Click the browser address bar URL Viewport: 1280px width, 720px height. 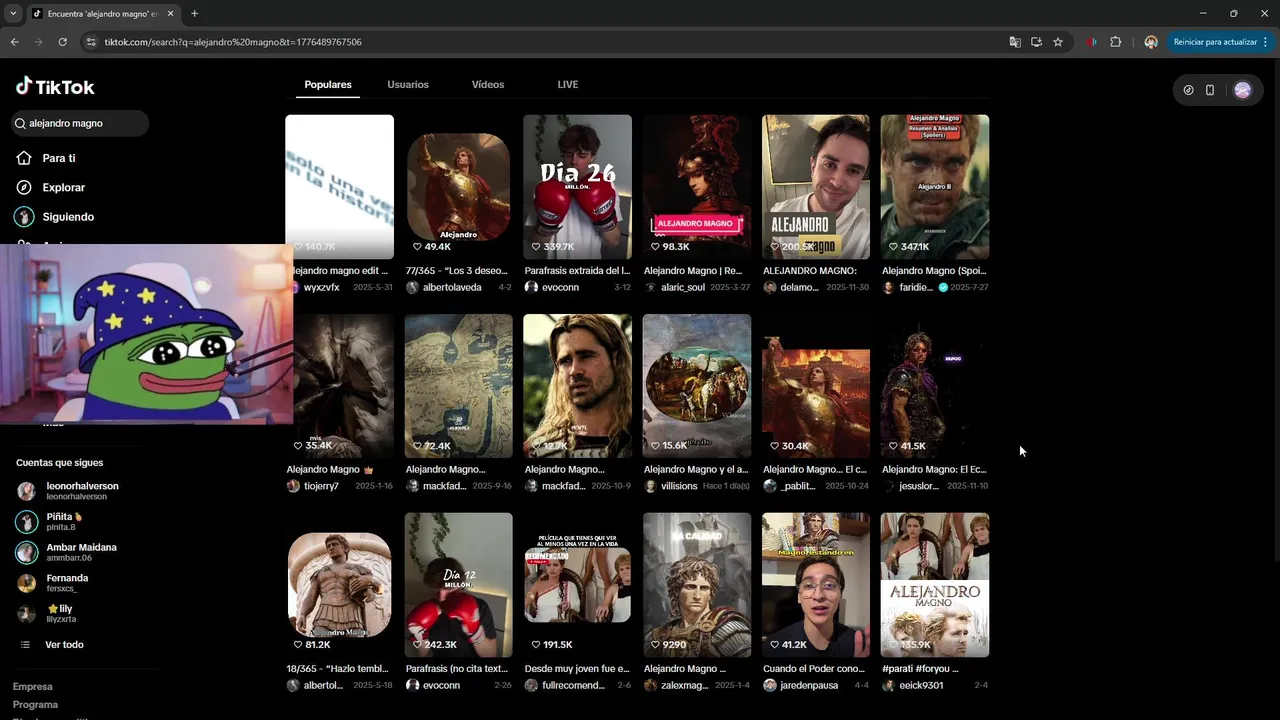point(233,42)
